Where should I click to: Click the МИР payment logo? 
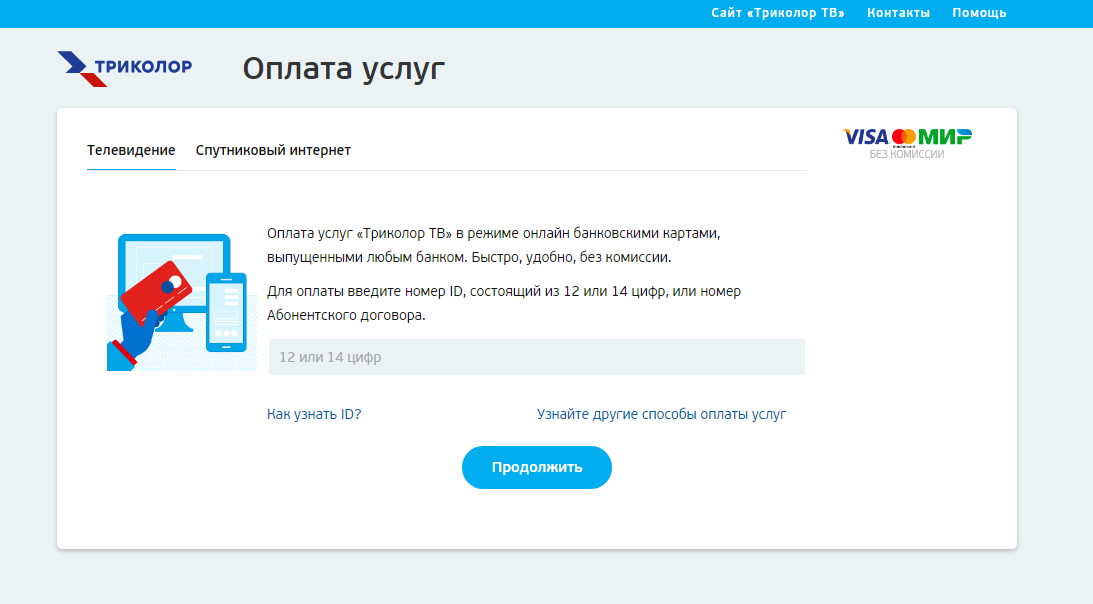(x=945, y=137)
